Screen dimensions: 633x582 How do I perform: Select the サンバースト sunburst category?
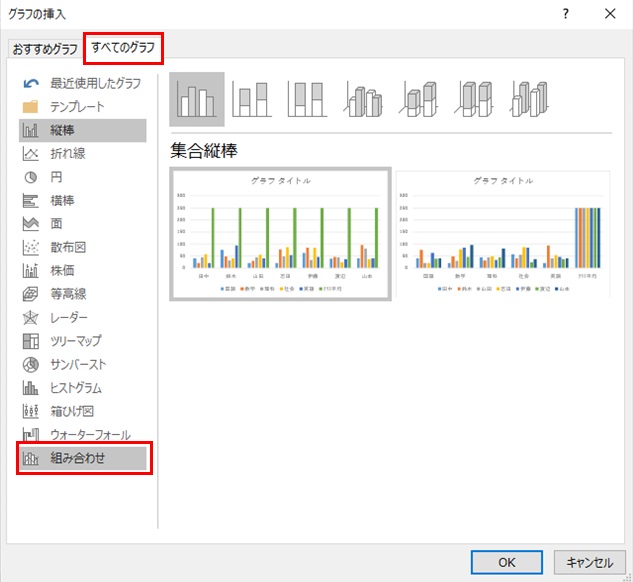(x=82, y=364)
